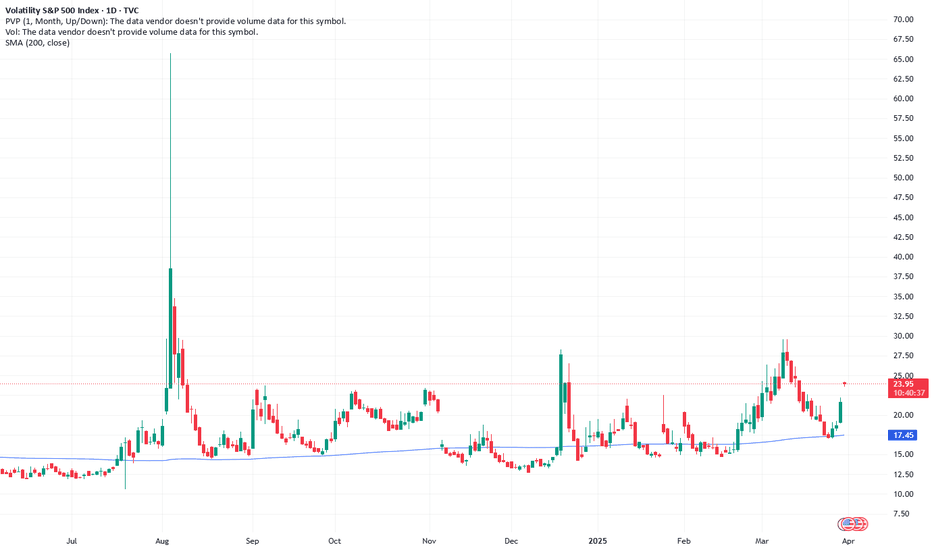Click the 15.00 price scale label
This screenshot has width=932, height=550.
(x=903, y=454)
